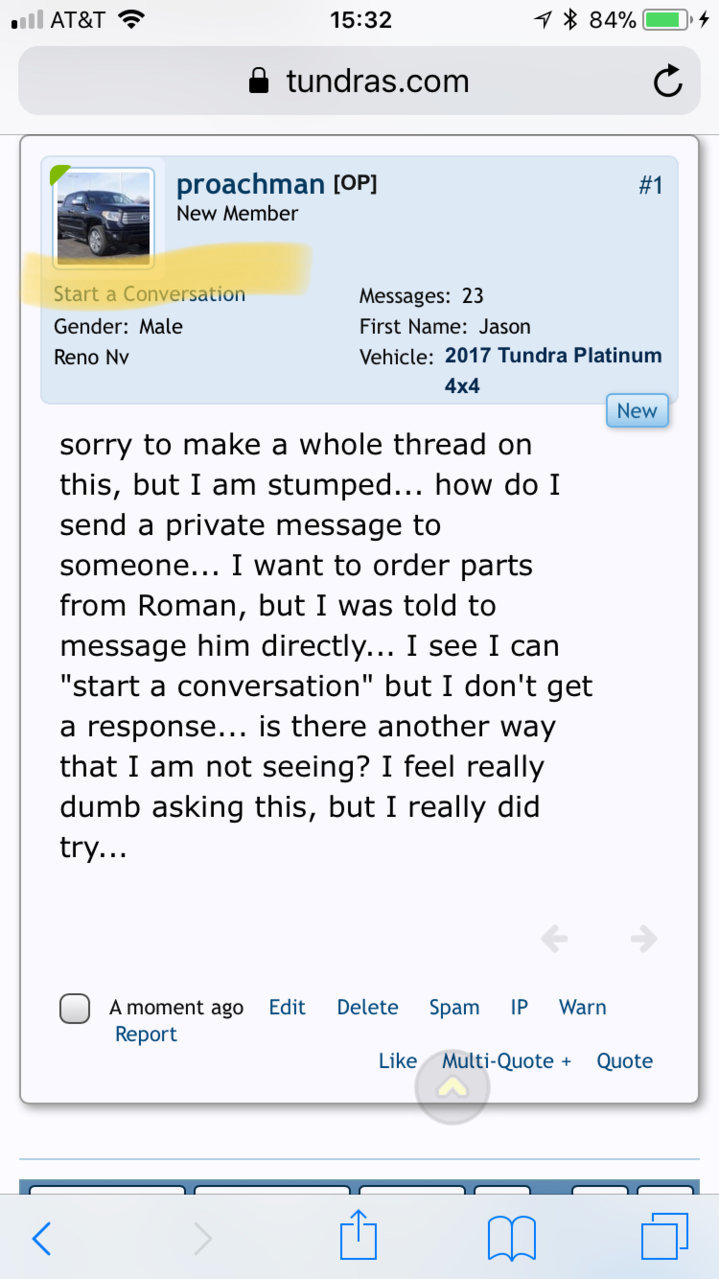Like the post

[x=397, y=1061]
